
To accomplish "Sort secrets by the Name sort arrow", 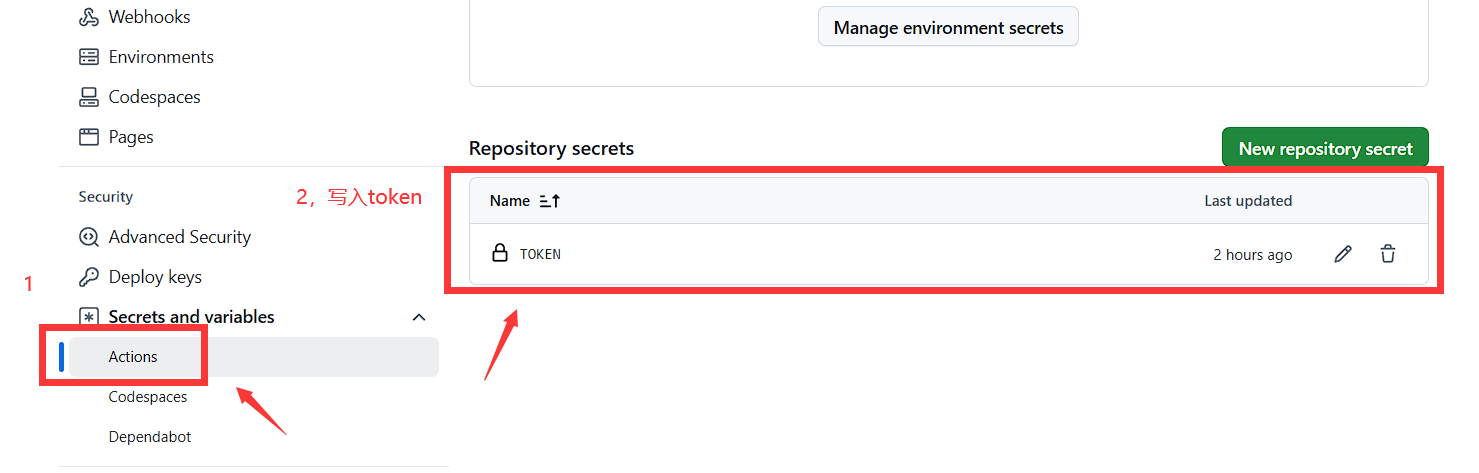I will tap(550, 201).
